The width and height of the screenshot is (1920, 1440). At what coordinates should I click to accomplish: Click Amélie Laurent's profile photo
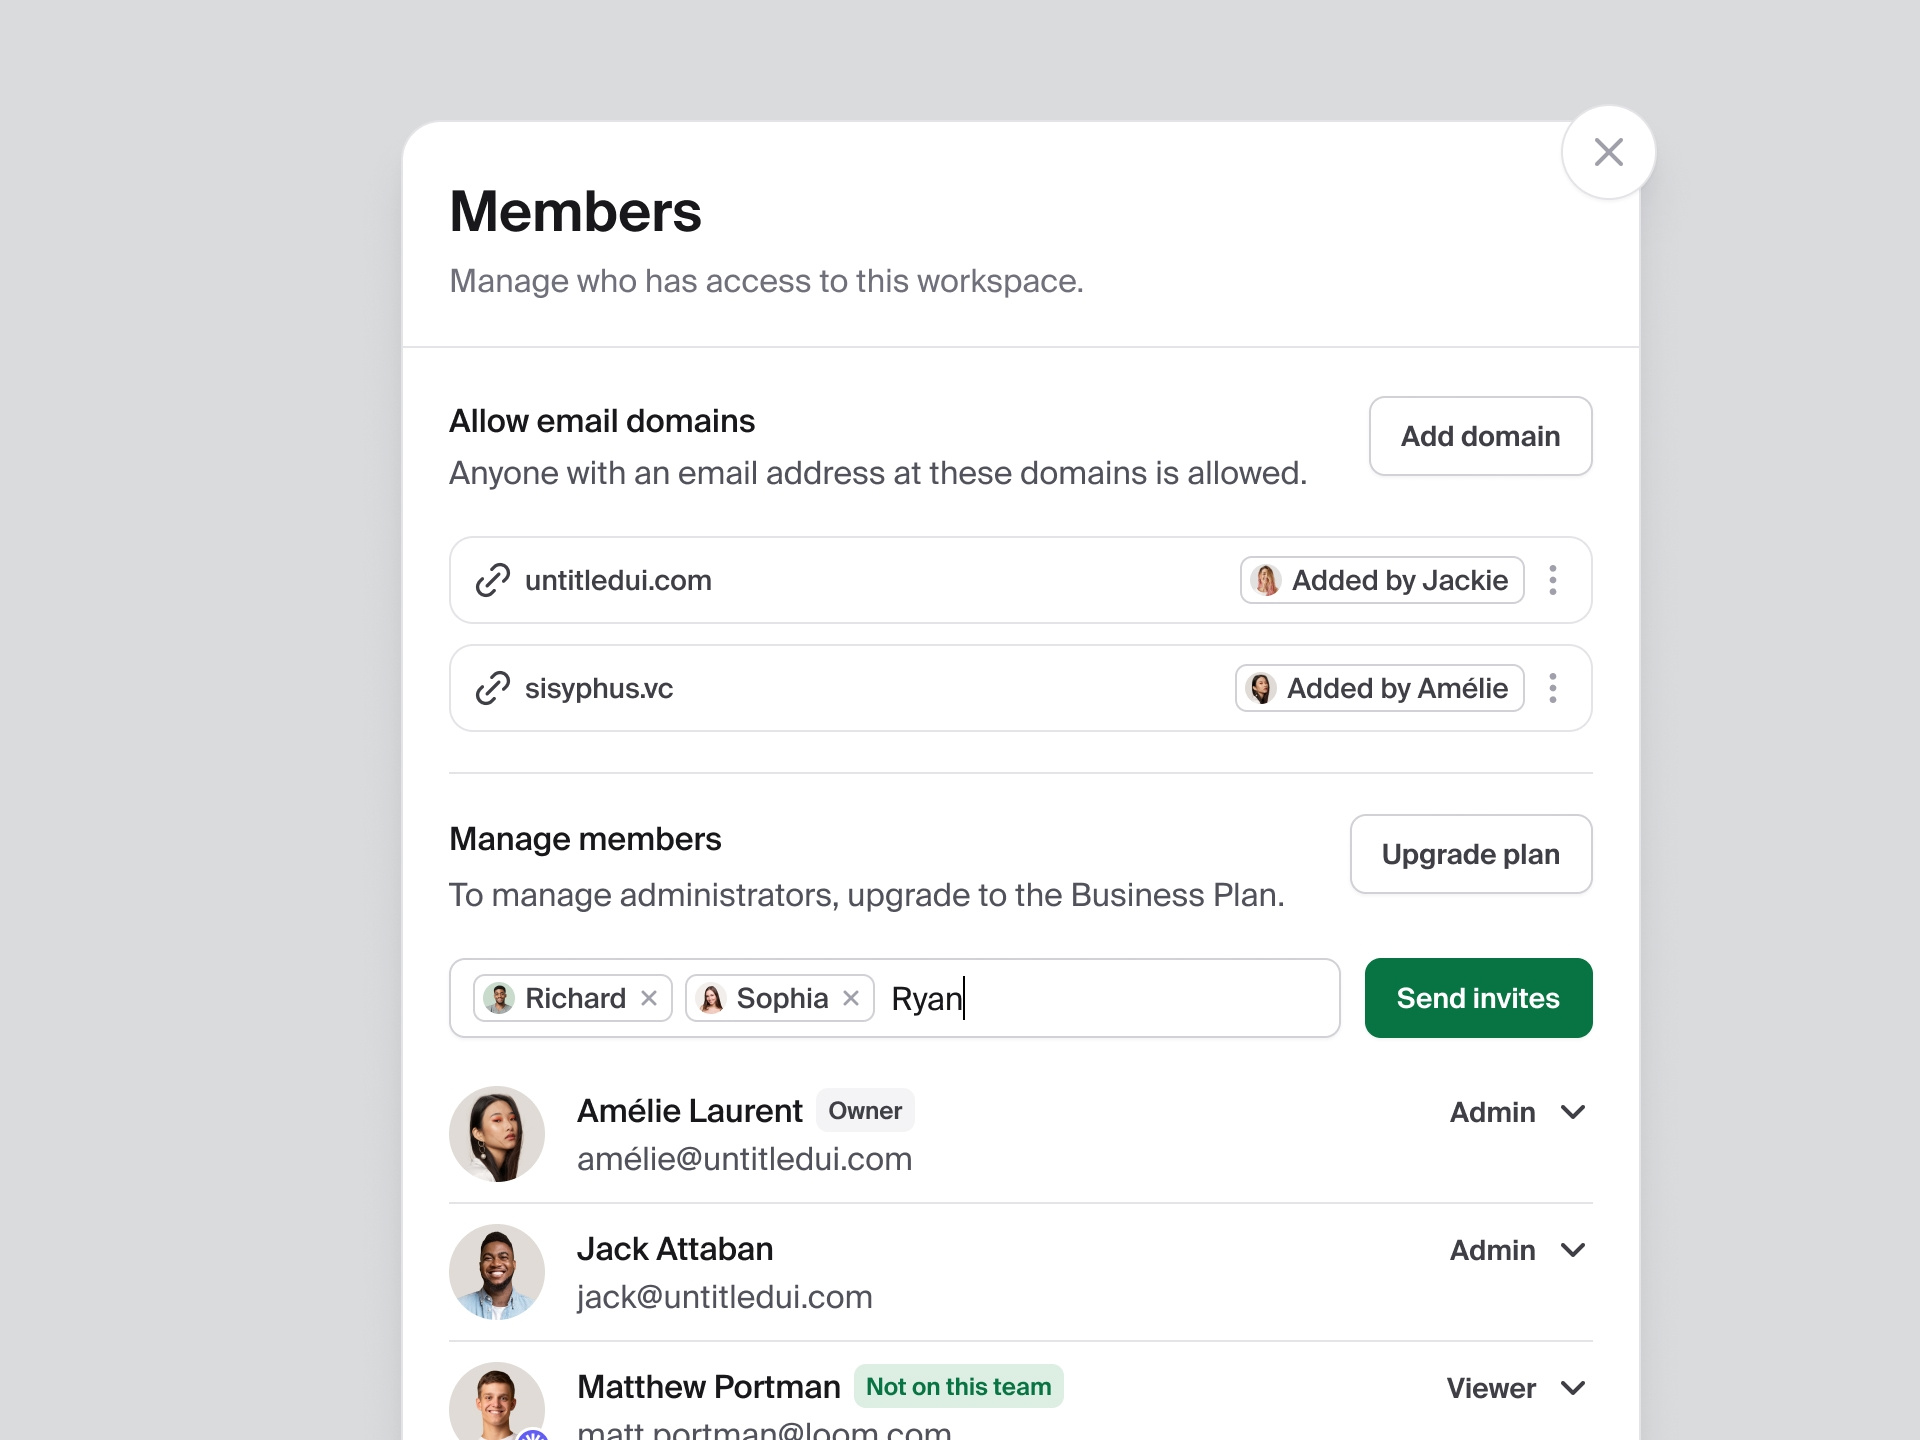pos(497,1134)
